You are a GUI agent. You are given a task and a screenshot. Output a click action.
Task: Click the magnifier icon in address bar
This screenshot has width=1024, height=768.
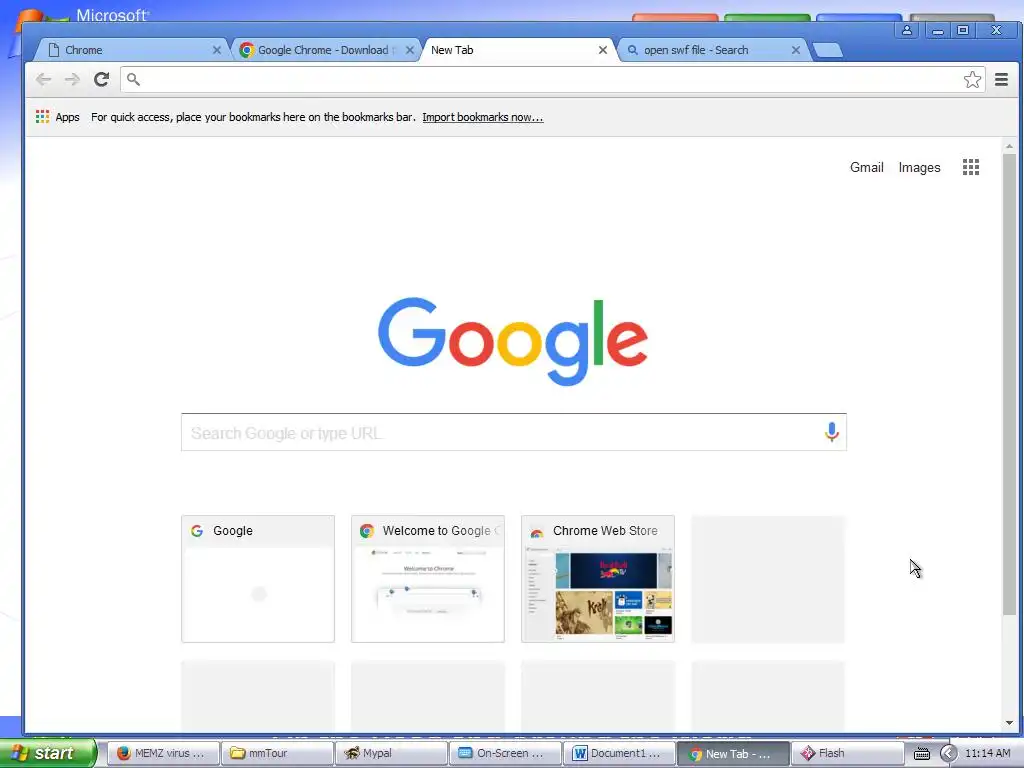pos(133,80)
